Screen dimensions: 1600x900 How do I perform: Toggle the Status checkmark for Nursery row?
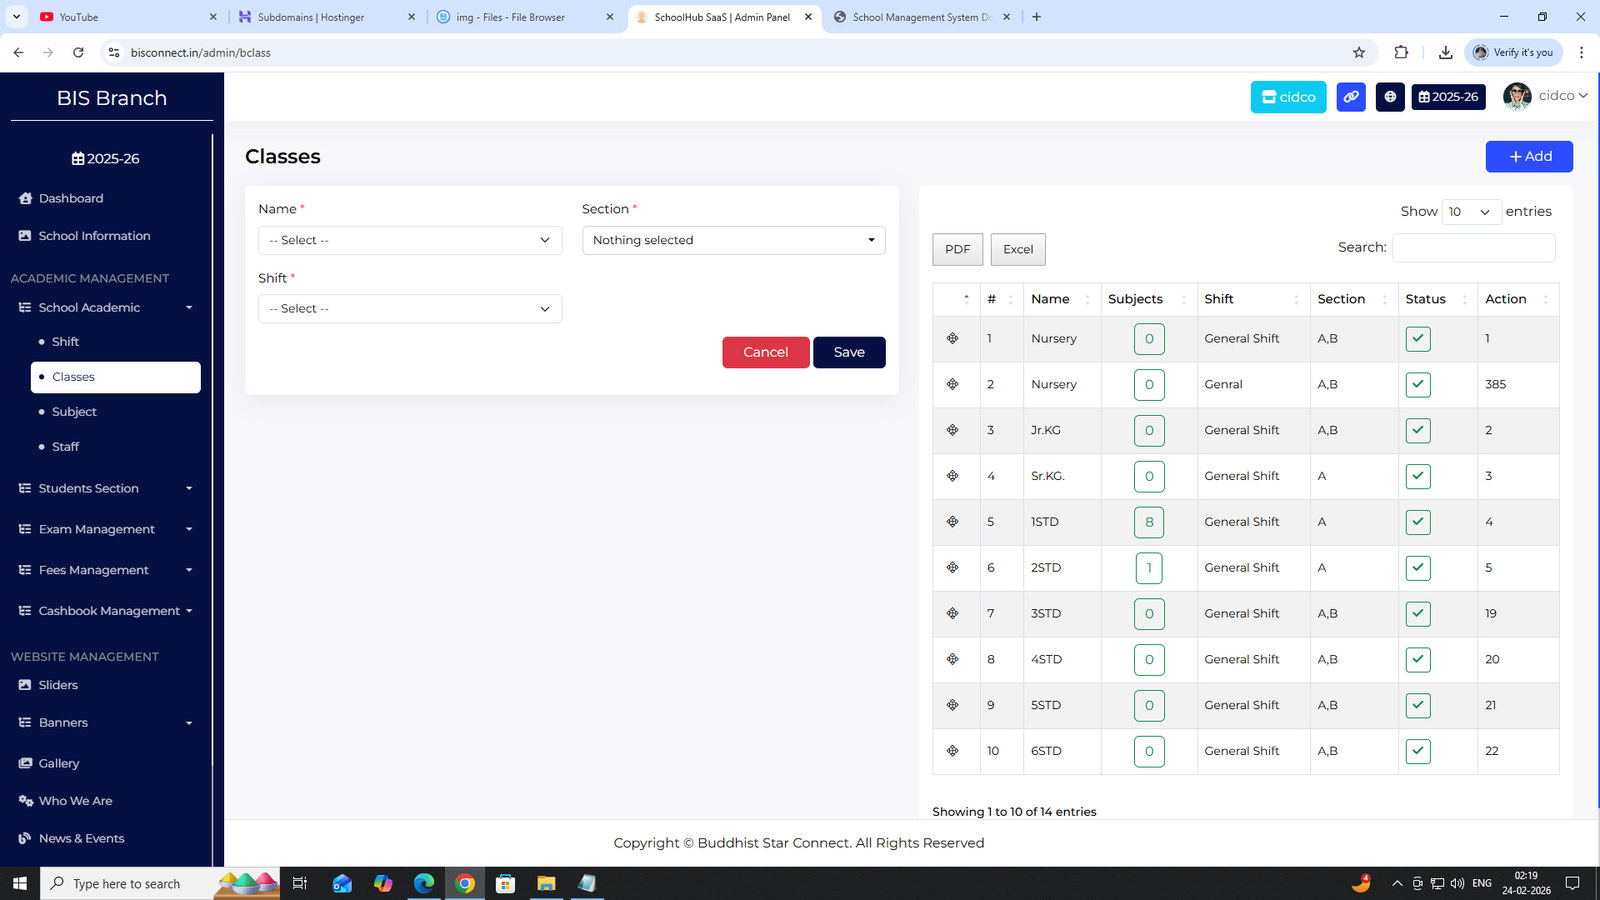(1417, 338)
